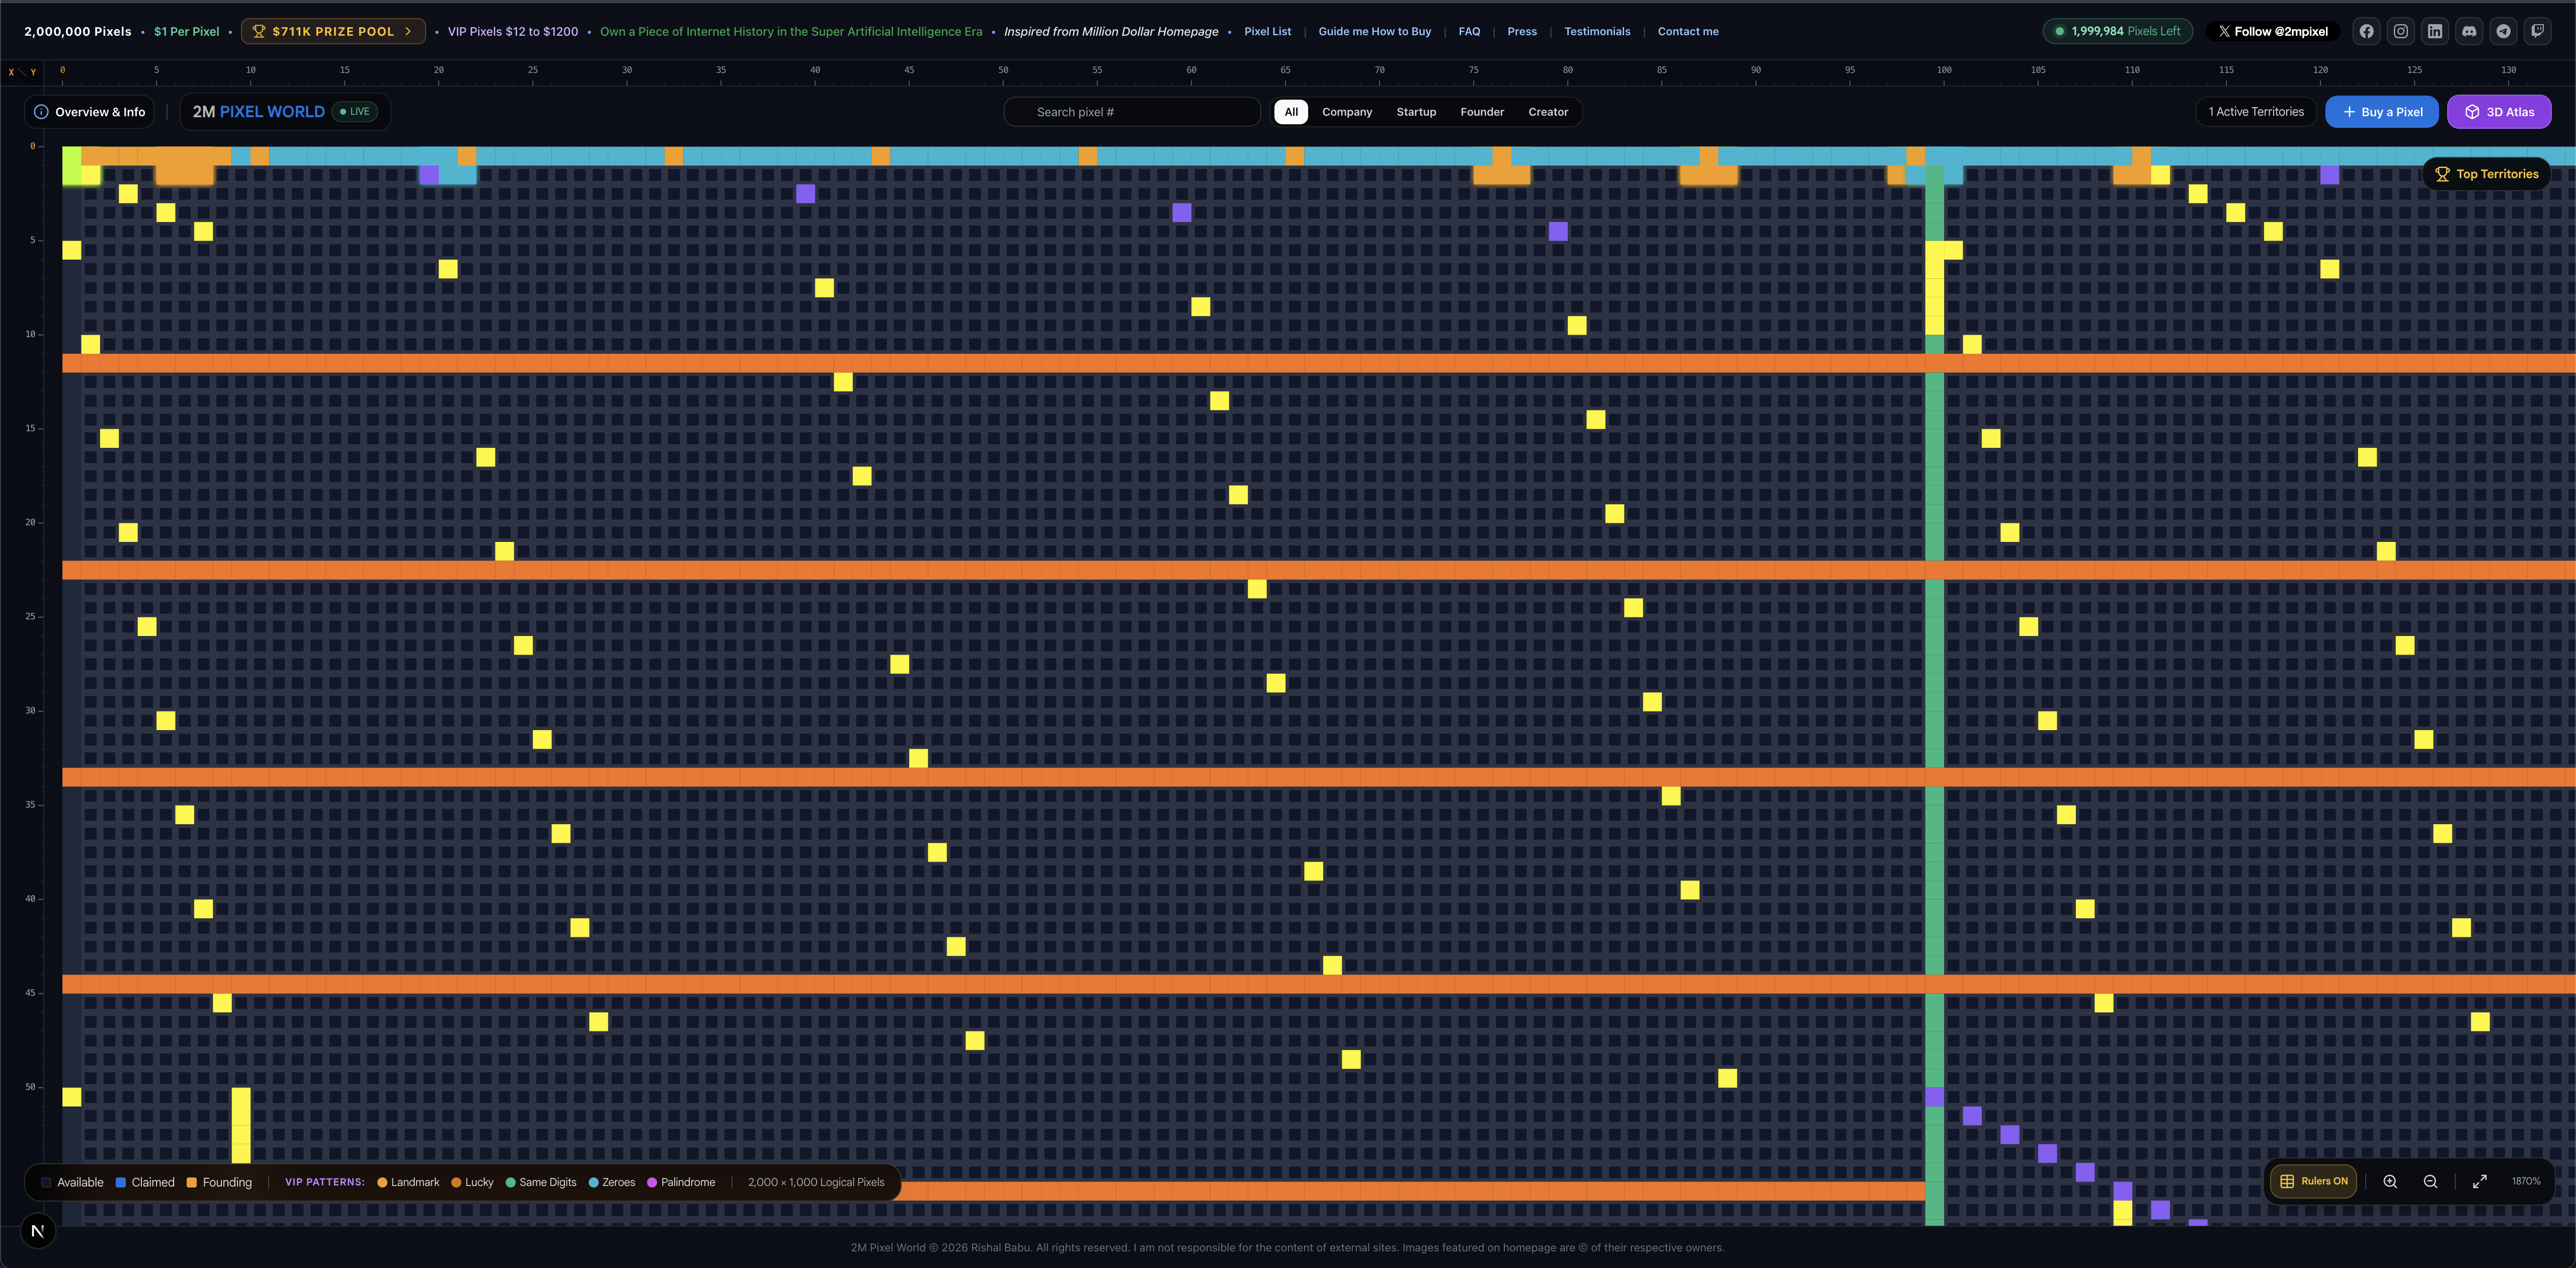Click the 2M PIXEL WORLD title
The width and height of the screenshot is (2576, 1268).
click(258, 112)
